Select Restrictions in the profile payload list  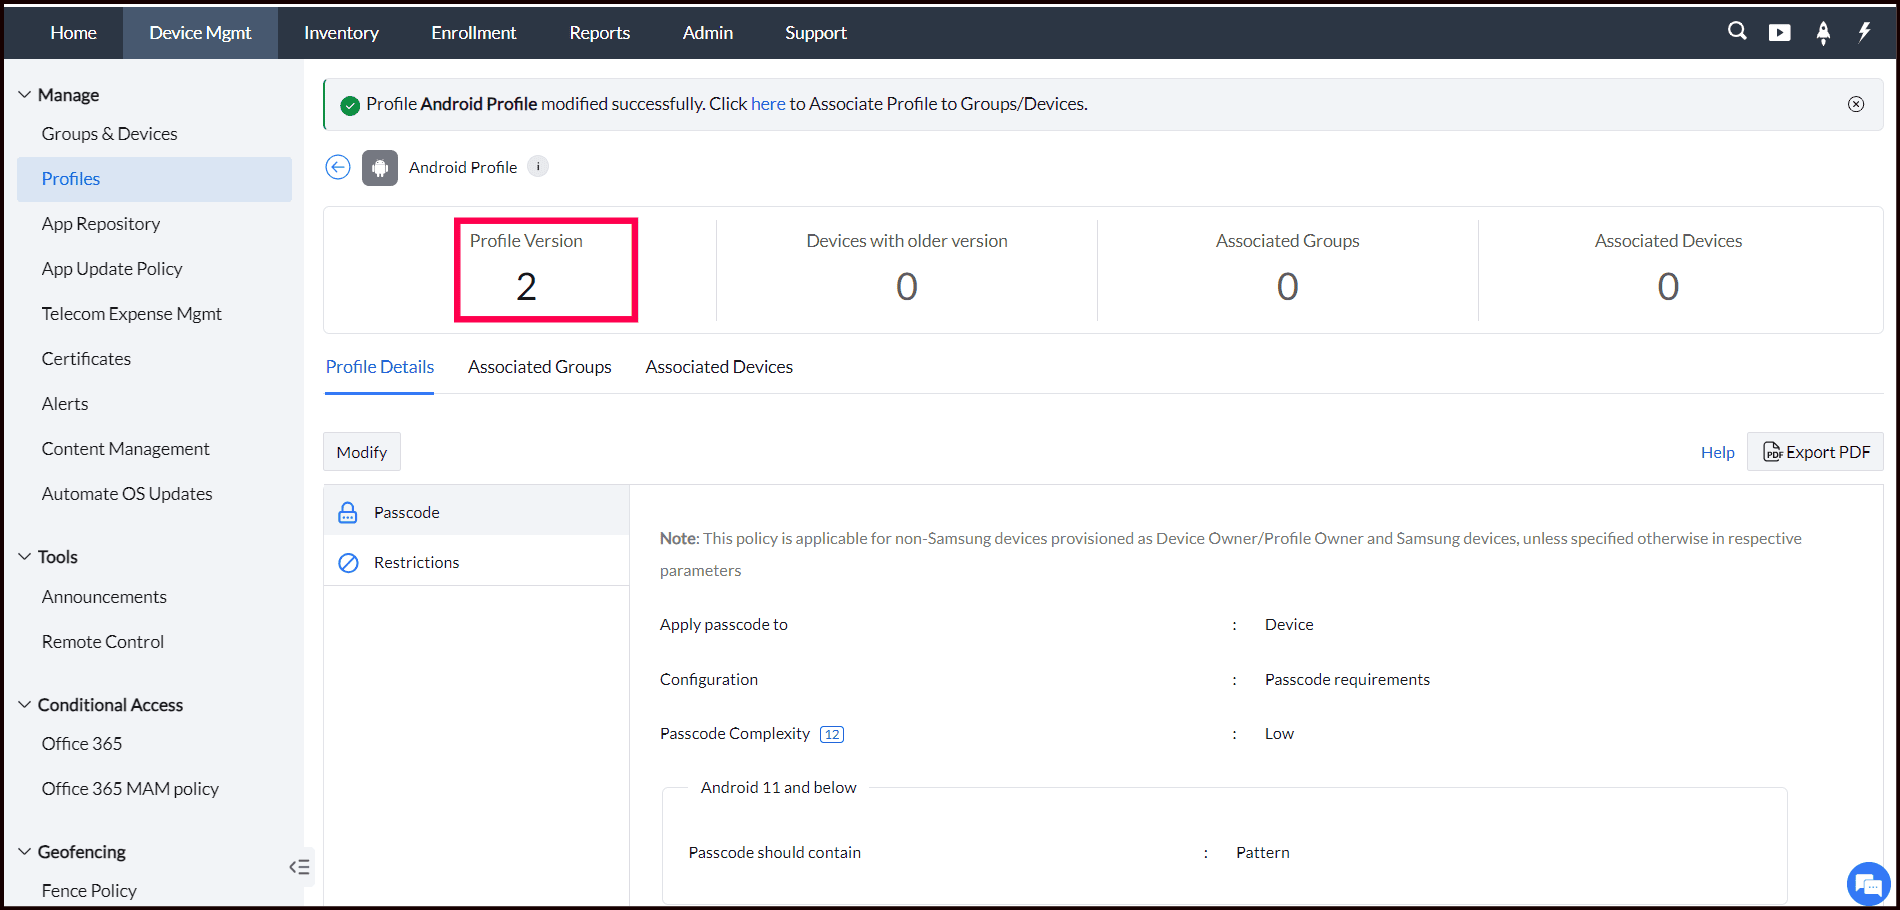[x=416, y=562]
